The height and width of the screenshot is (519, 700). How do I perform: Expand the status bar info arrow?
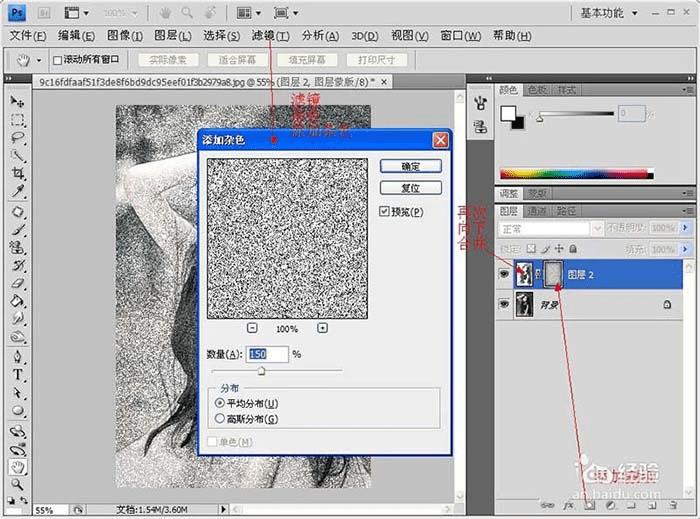click(223, 509)
